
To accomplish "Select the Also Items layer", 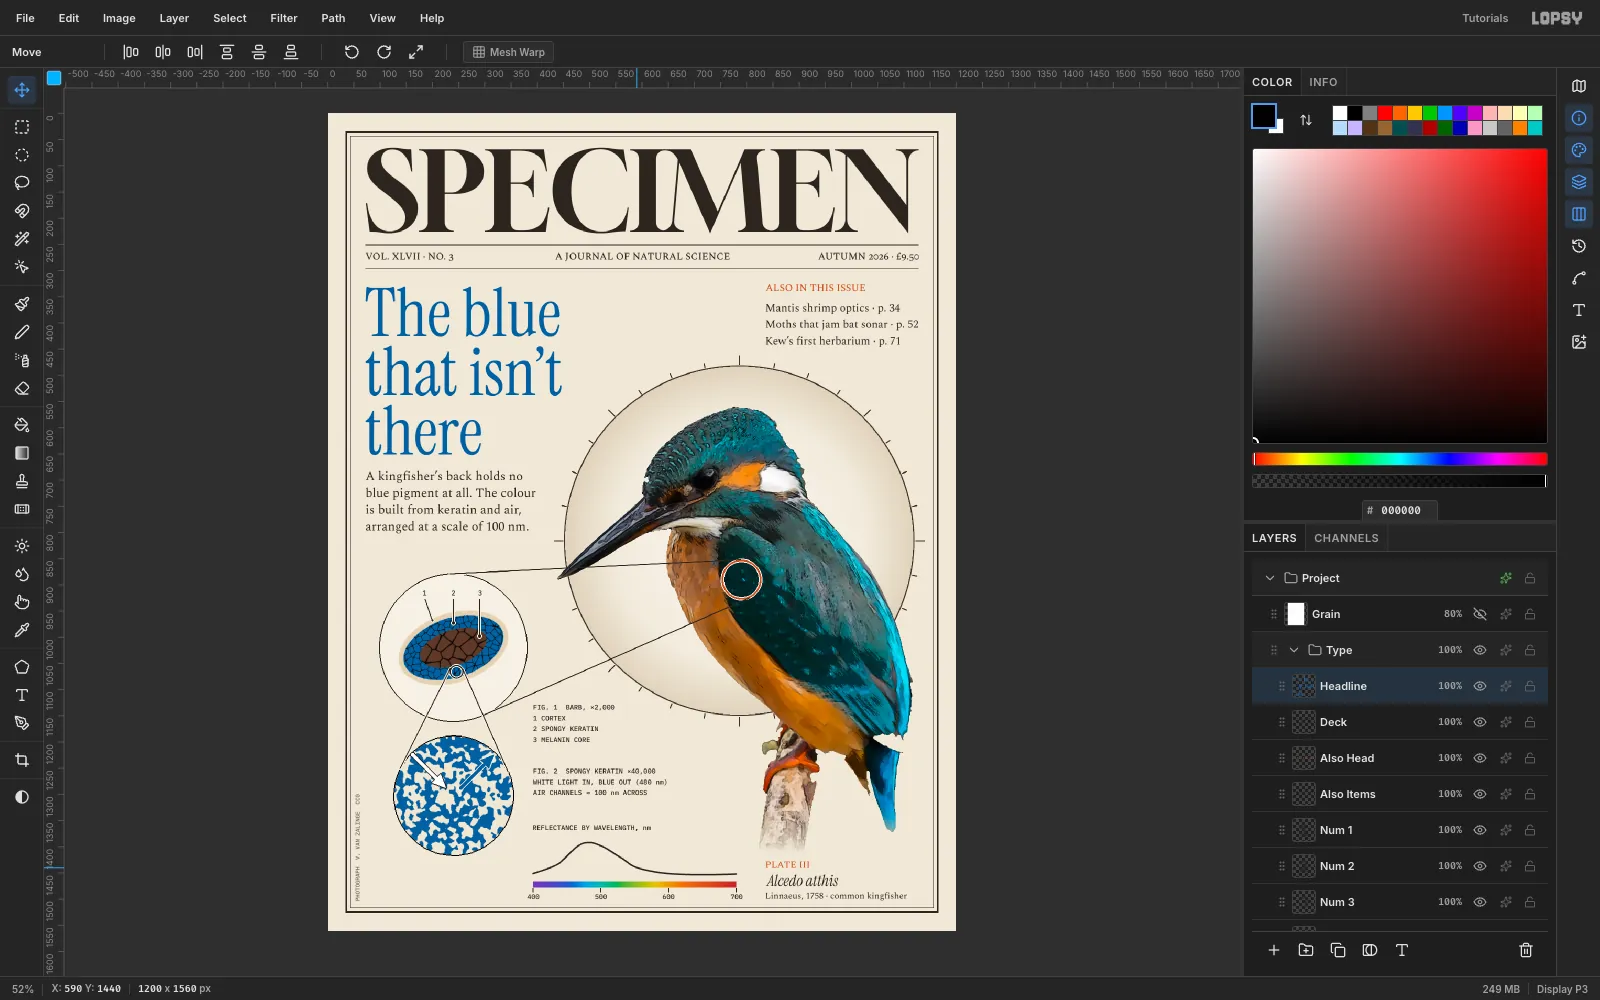I will click(1400, 794).
